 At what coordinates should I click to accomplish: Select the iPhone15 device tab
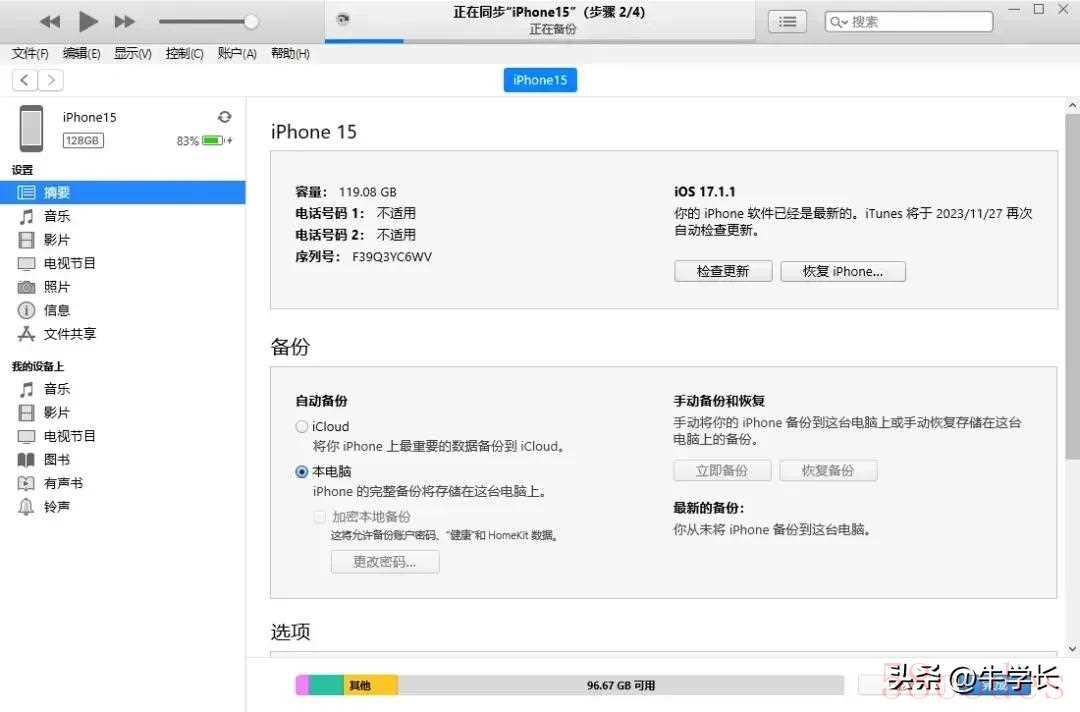click(540, 80)
